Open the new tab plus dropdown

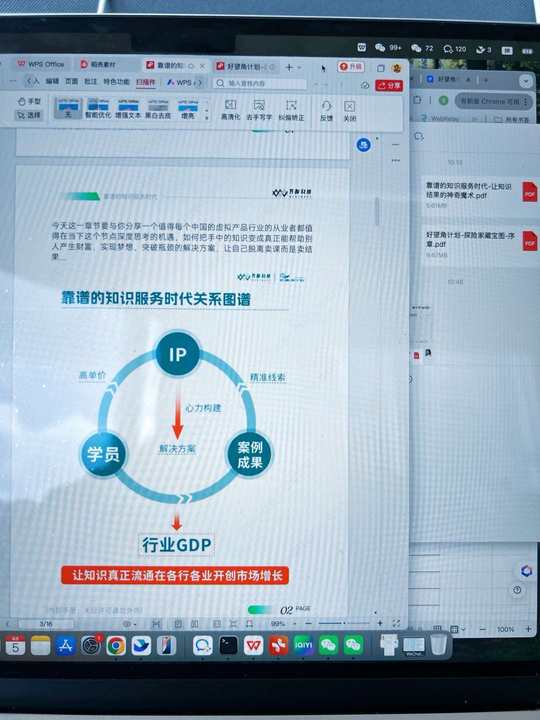[293, 68]
